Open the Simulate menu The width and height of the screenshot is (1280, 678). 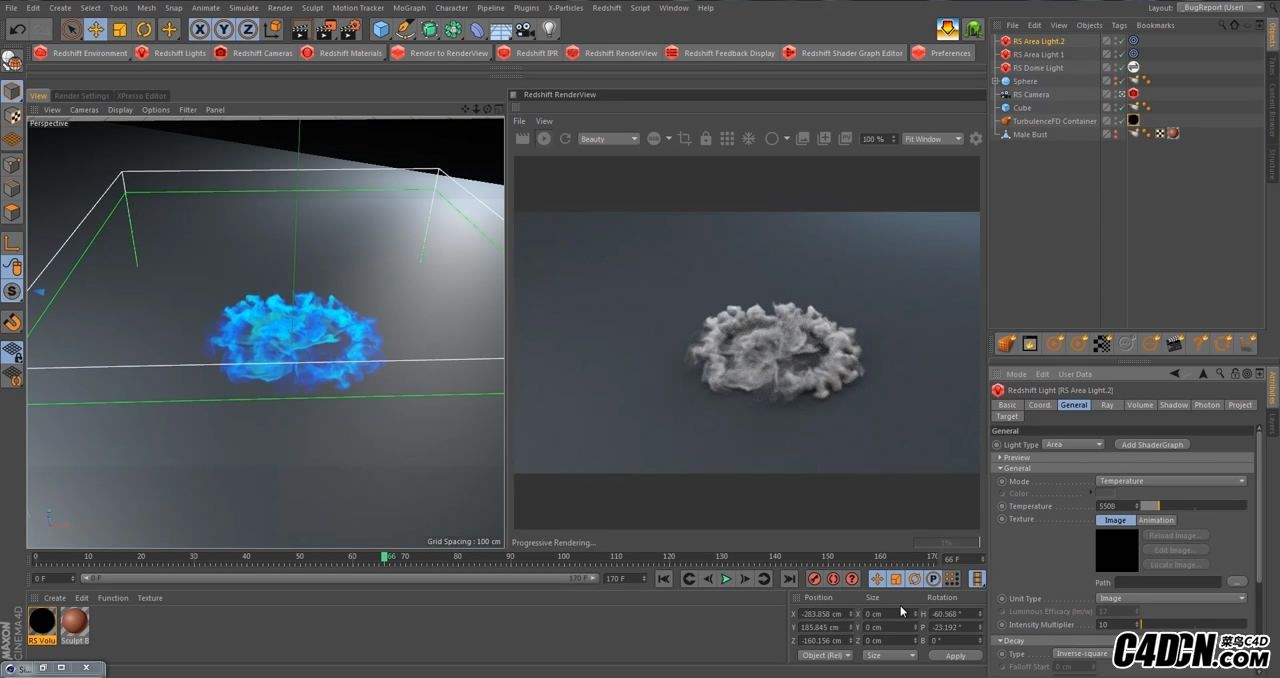click(x=244, y=8)
